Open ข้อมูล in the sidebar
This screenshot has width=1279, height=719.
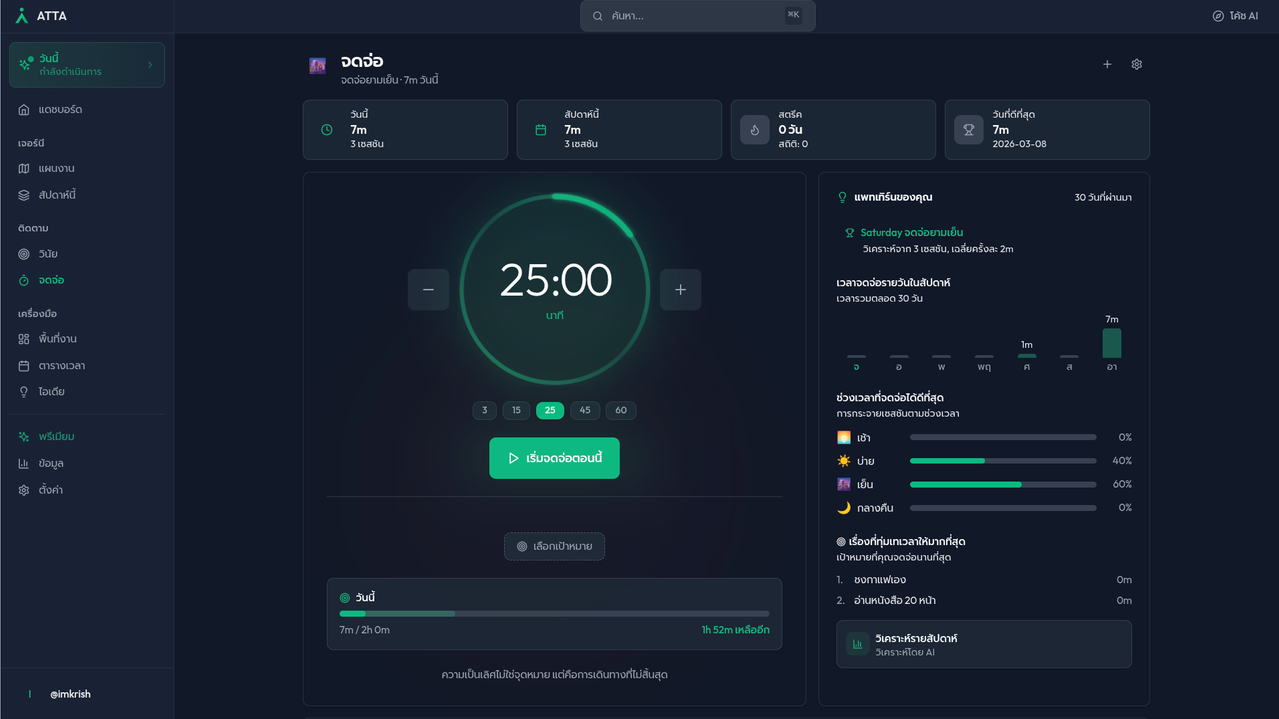[87, 464]
